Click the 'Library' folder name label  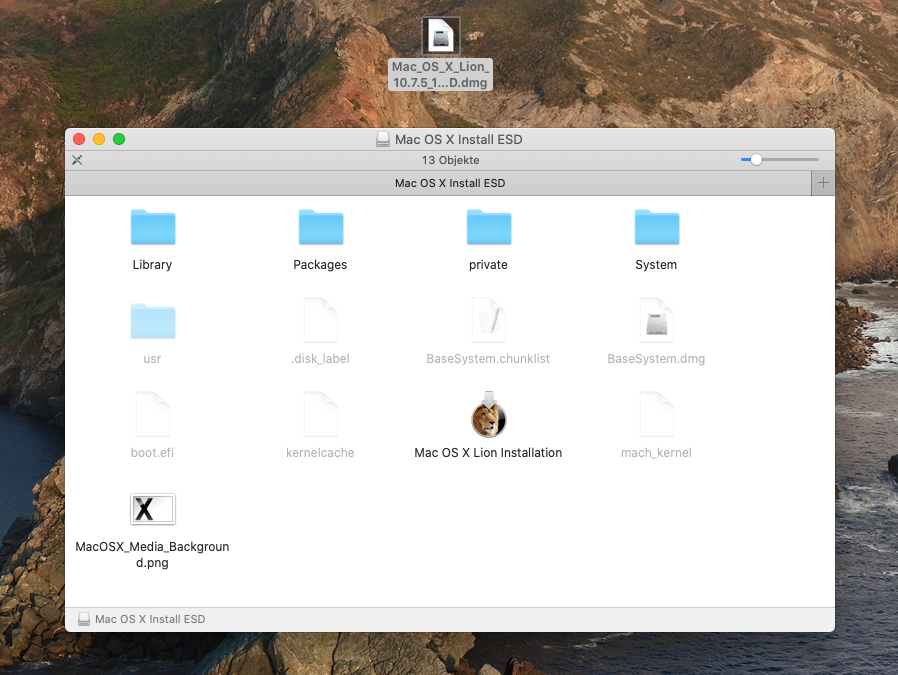[x=152, y=265]
